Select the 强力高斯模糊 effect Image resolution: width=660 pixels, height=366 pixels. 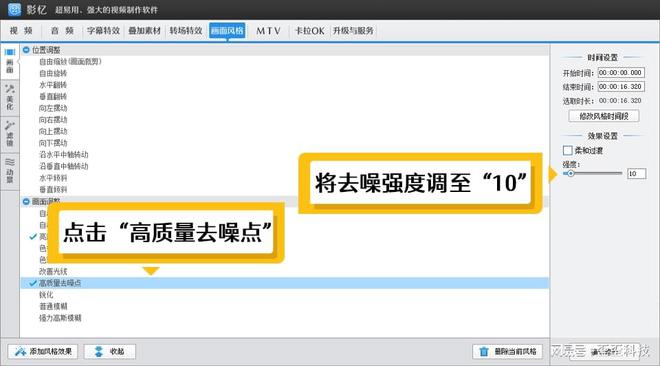60,318
